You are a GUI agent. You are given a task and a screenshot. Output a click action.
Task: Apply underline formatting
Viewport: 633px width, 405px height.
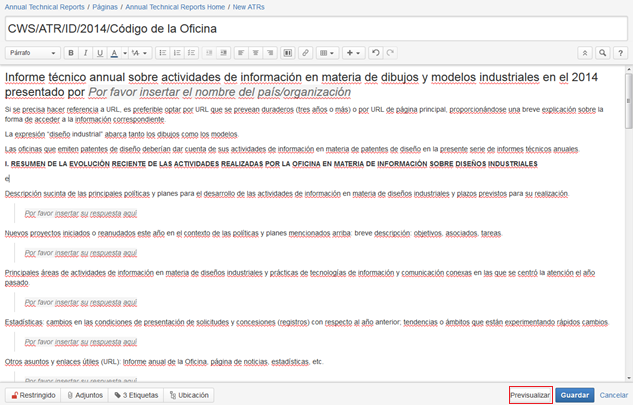point(101,52)
